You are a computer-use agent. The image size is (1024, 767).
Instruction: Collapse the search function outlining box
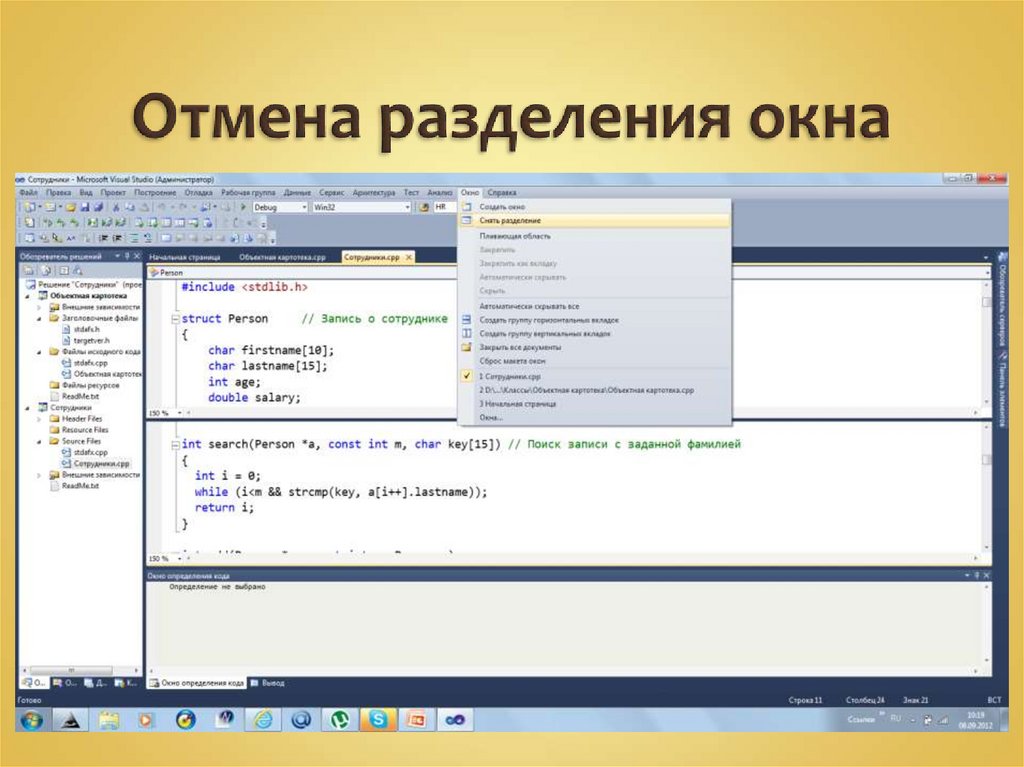(x=175, y=445)
